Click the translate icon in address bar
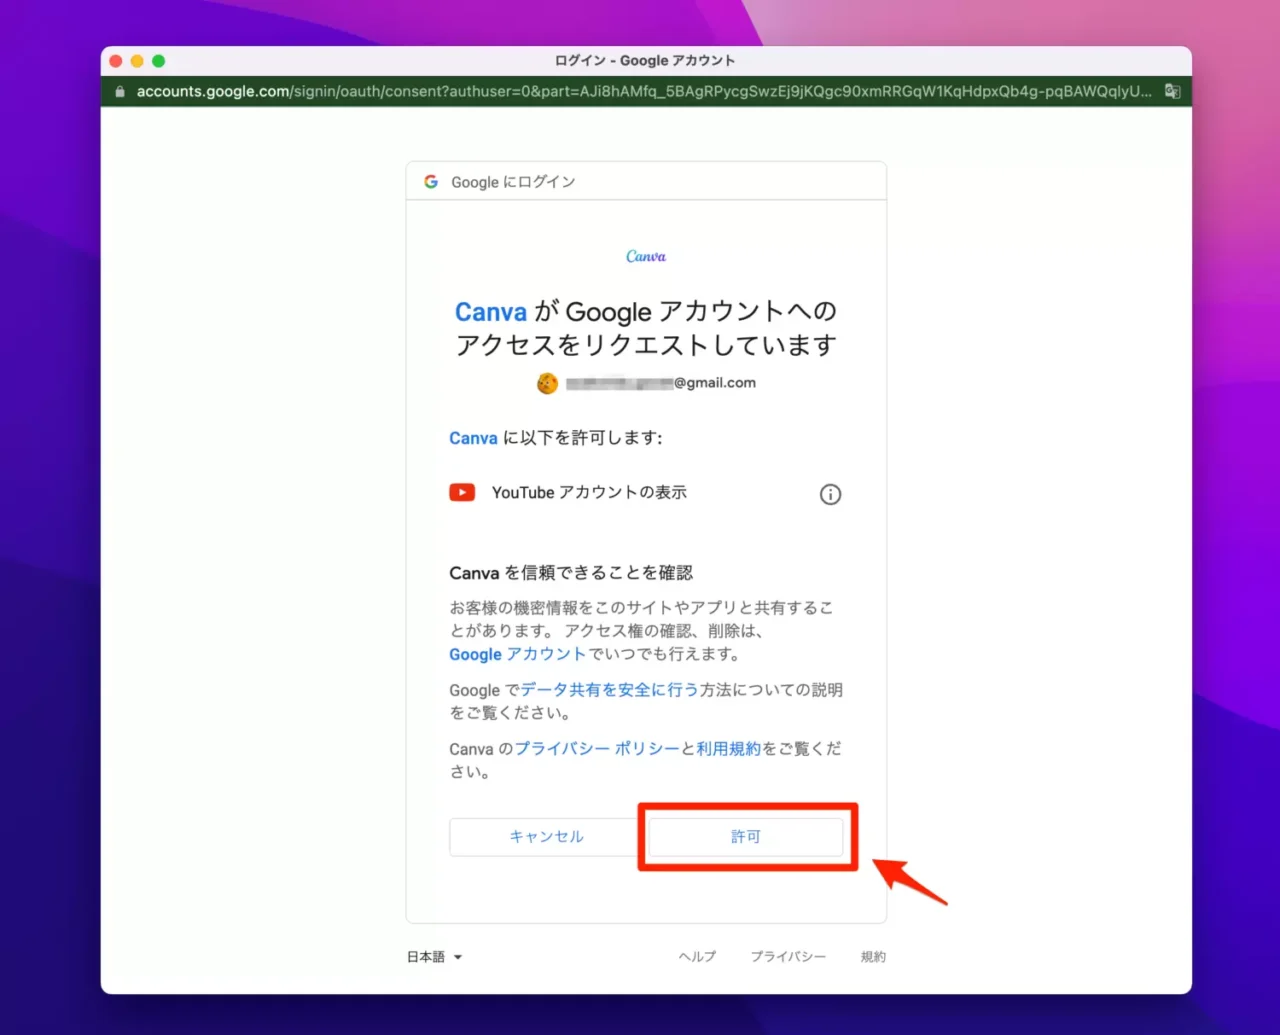This screenshot has width=1280, height=1035. (x=1172, y=91)
